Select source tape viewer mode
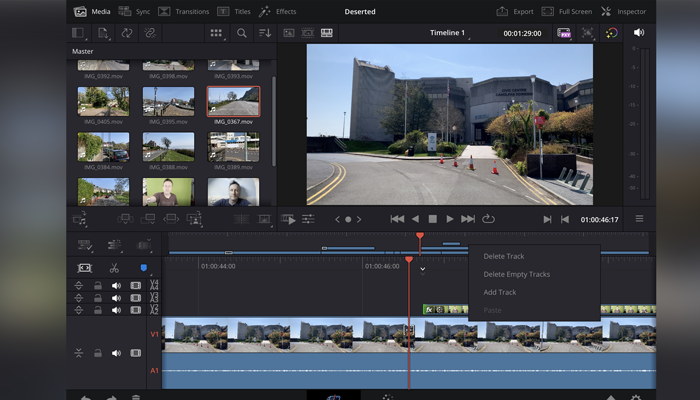The height and width of the screenshot is (400, 700). [308, 33]
